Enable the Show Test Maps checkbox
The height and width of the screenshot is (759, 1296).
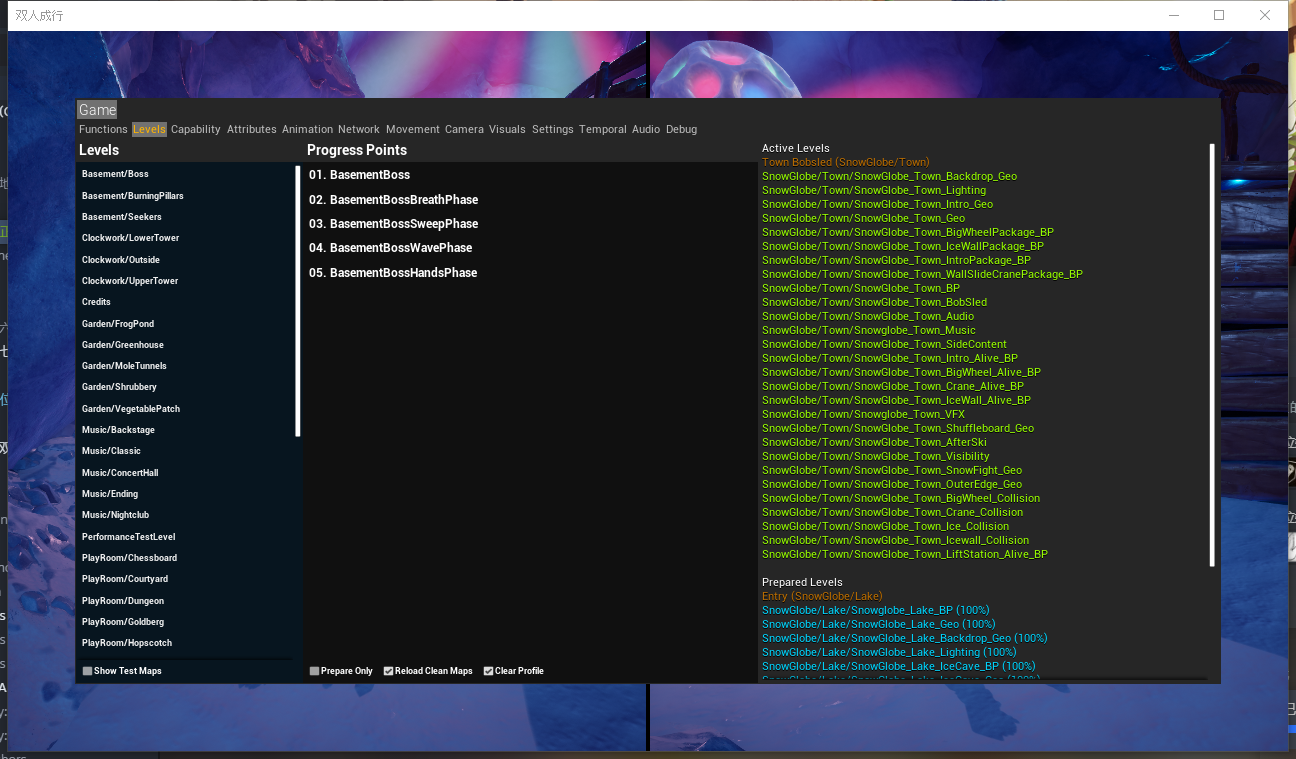point(88,671)
